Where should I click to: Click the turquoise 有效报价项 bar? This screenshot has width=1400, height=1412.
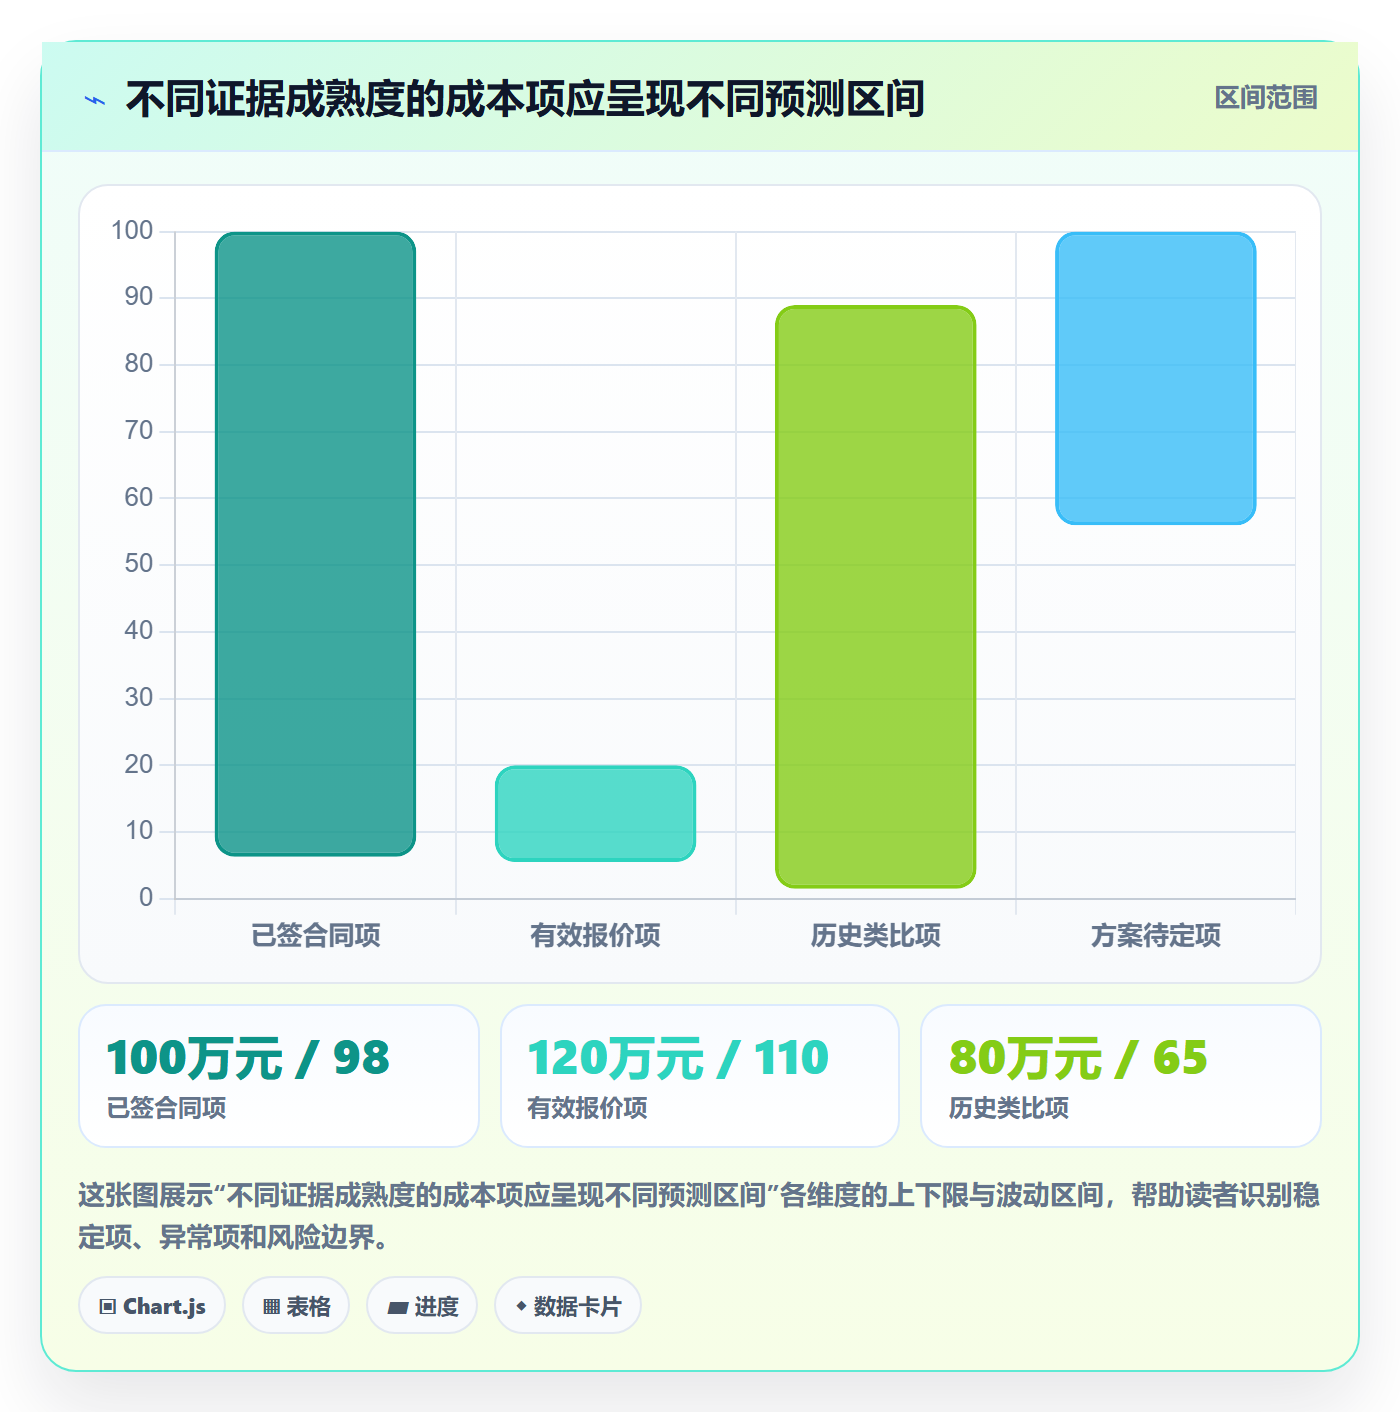coord(595,813)
